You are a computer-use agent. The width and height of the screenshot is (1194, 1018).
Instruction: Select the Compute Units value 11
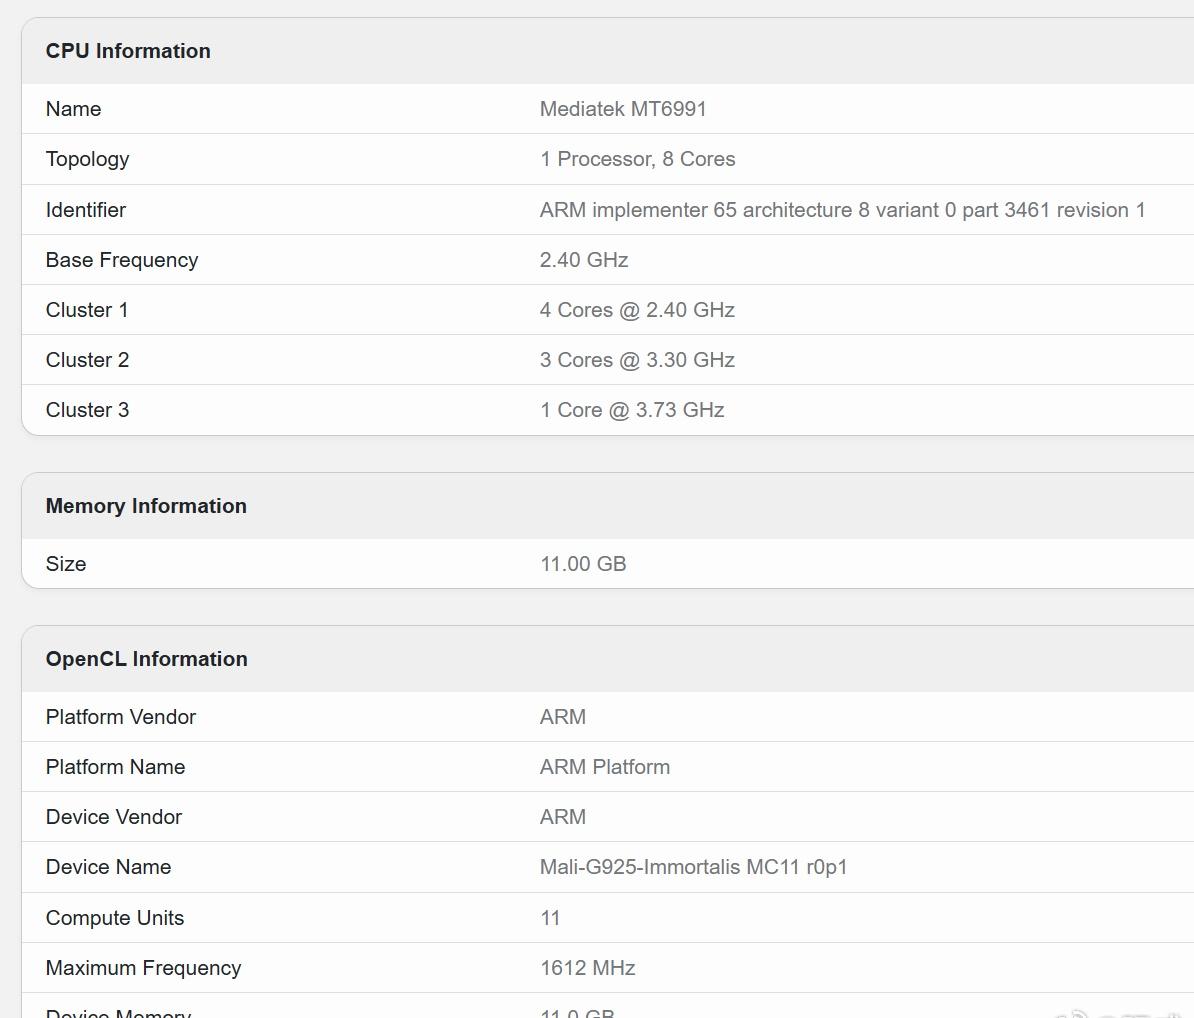[x=550, y=918]
